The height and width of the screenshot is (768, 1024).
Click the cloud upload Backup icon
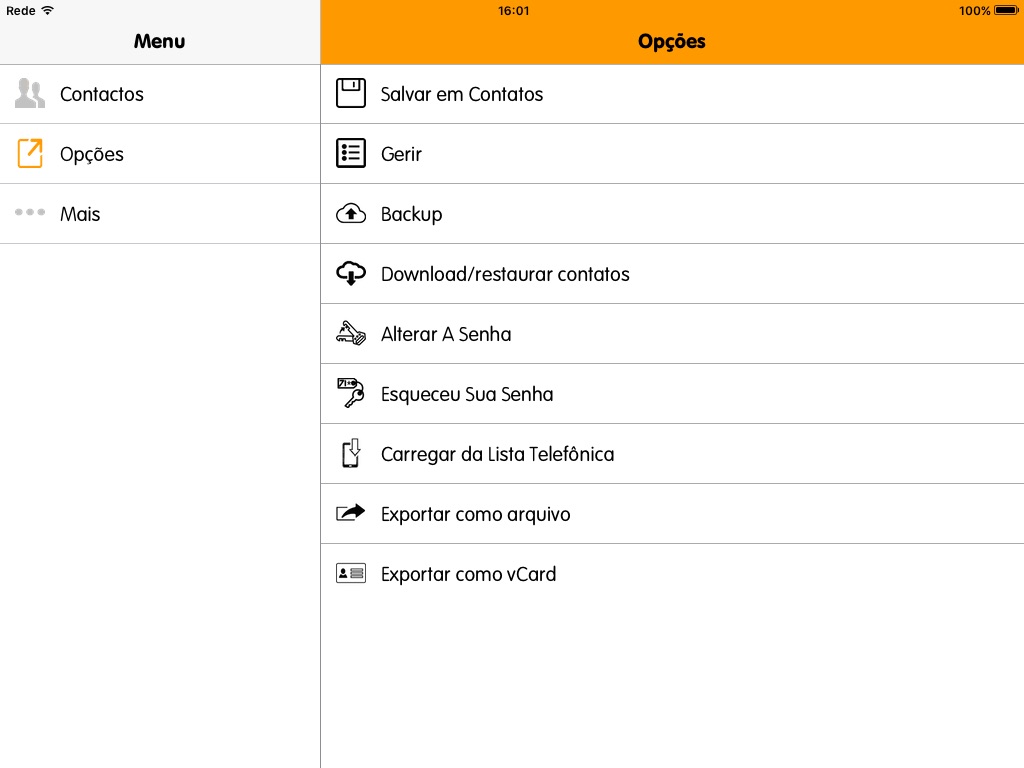coord(351,214)
